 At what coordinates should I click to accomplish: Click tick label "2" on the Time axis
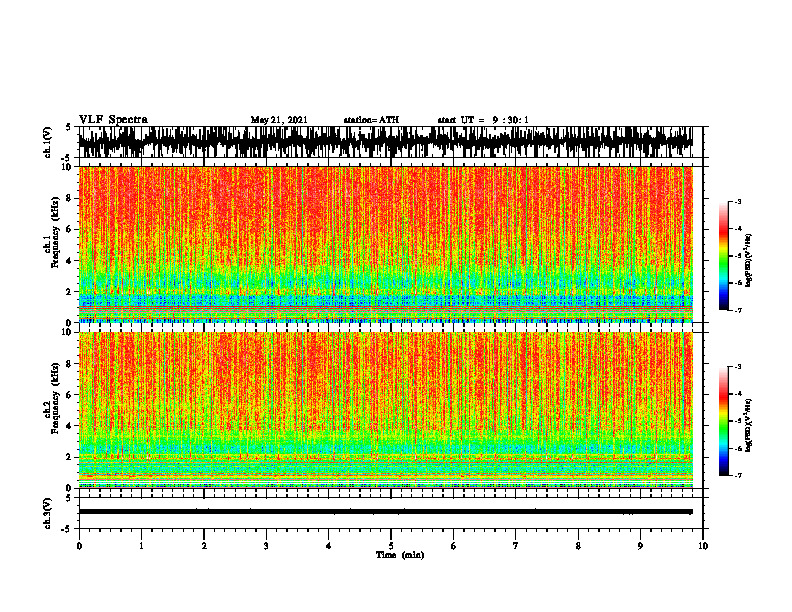(204, 546)
